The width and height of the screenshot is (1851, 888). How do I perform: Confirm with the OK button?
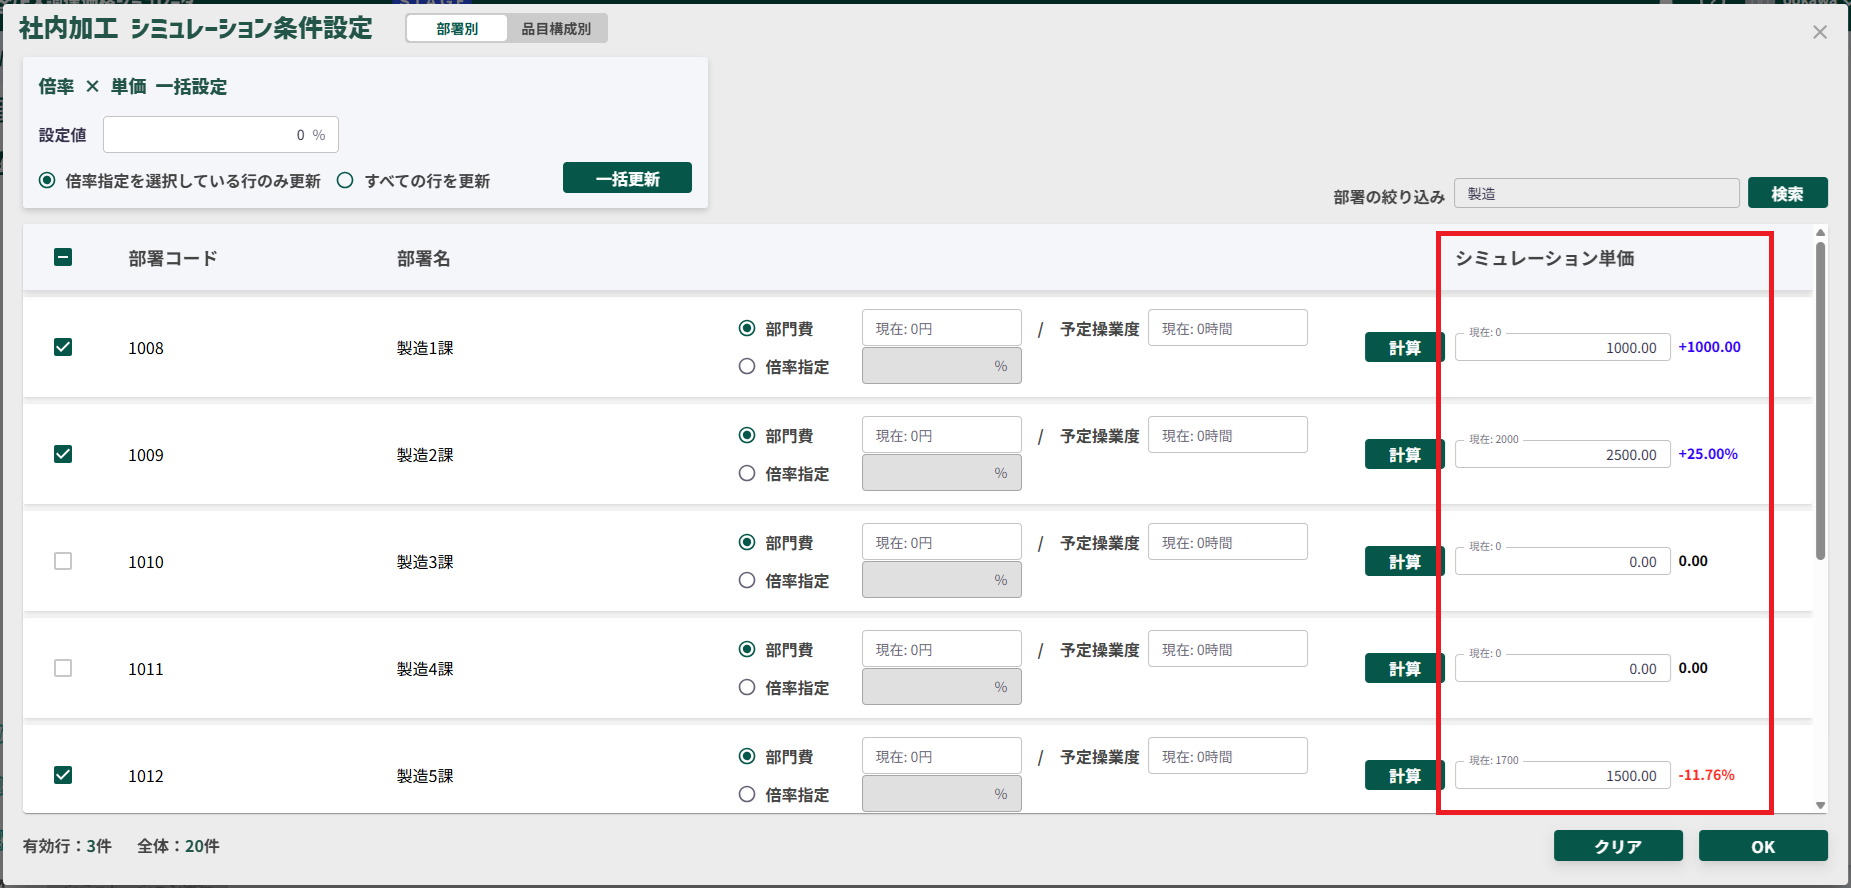tap(1762, 846)
